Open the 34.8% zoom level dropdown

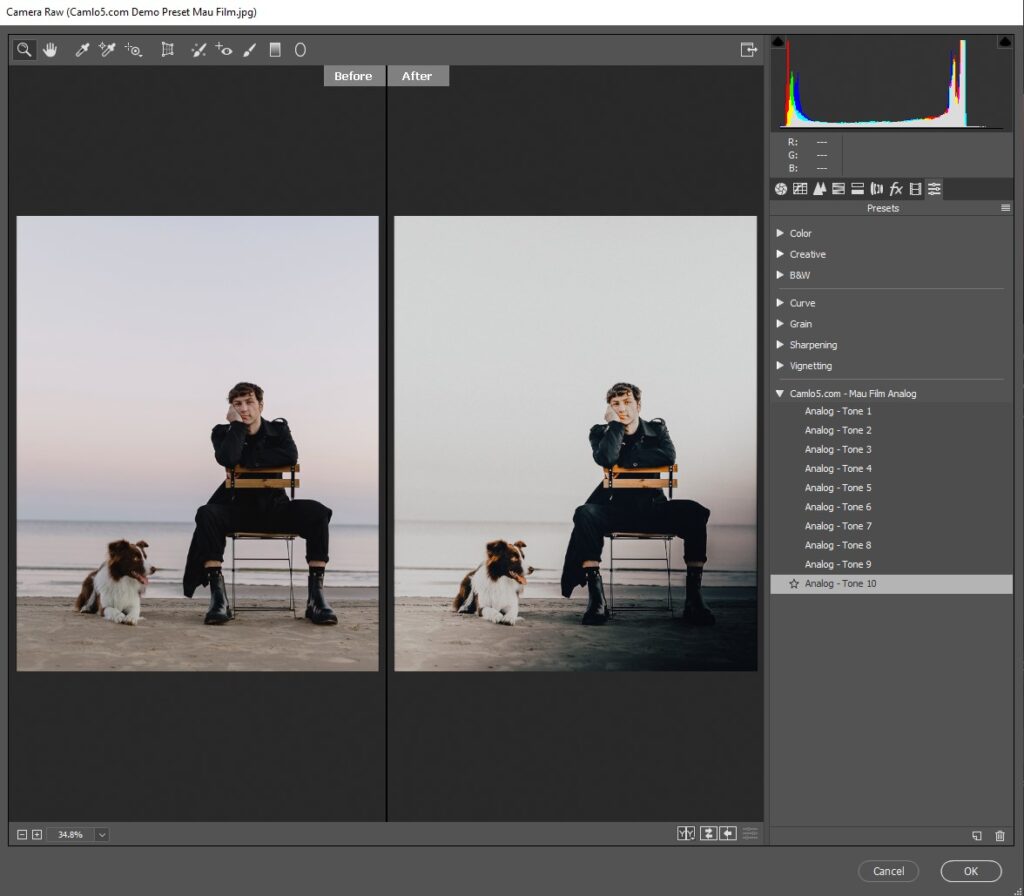[101, 835]
